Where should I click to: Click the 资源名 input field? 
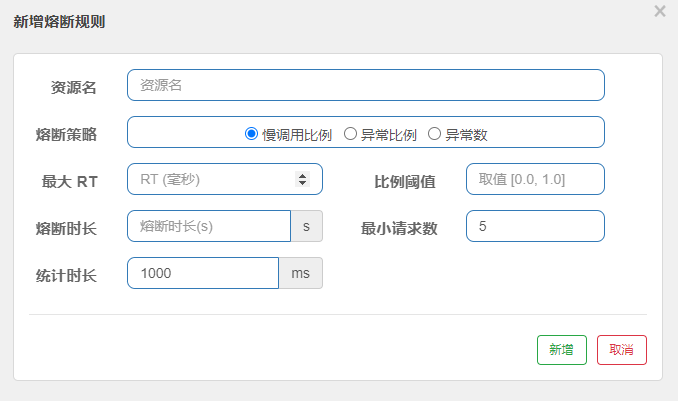point(366,85)
